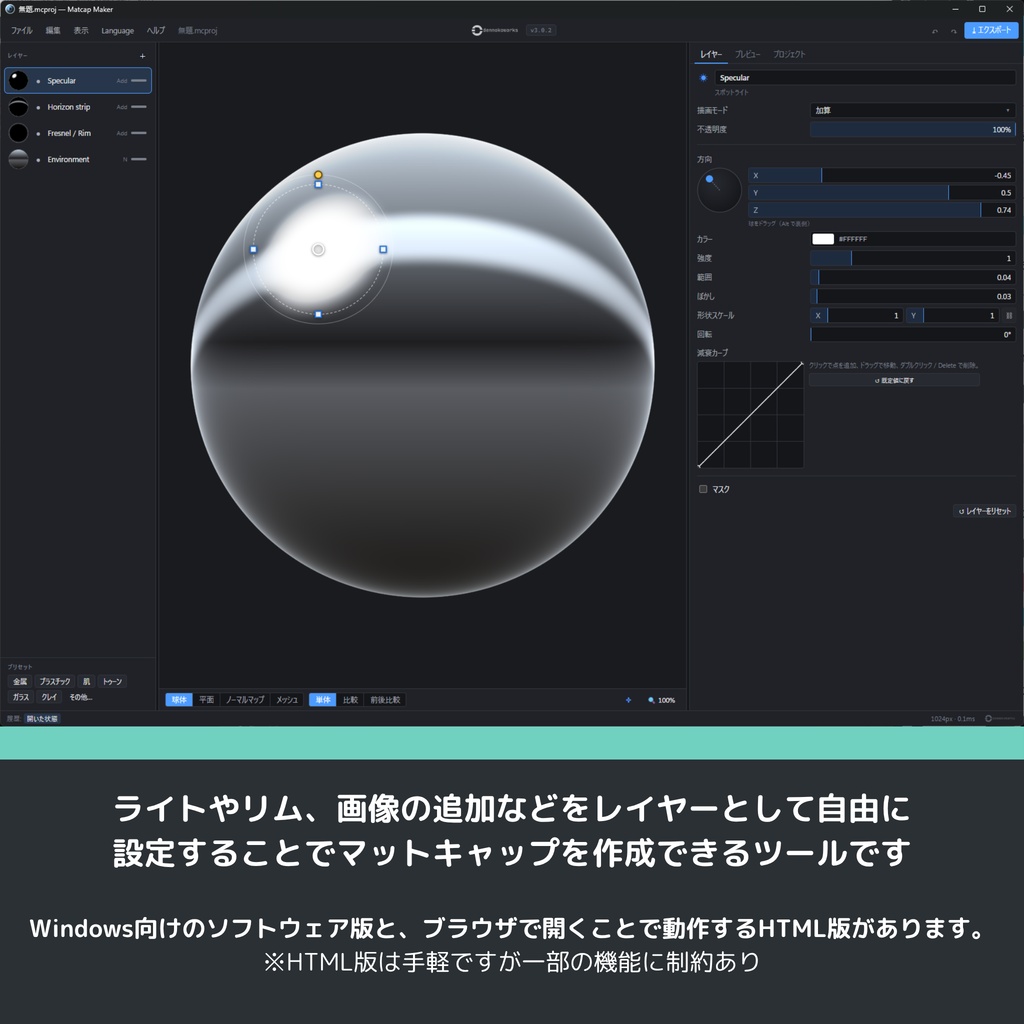
Task: Toggle visibility dot of Environment layer
Action: pos(39,159)
